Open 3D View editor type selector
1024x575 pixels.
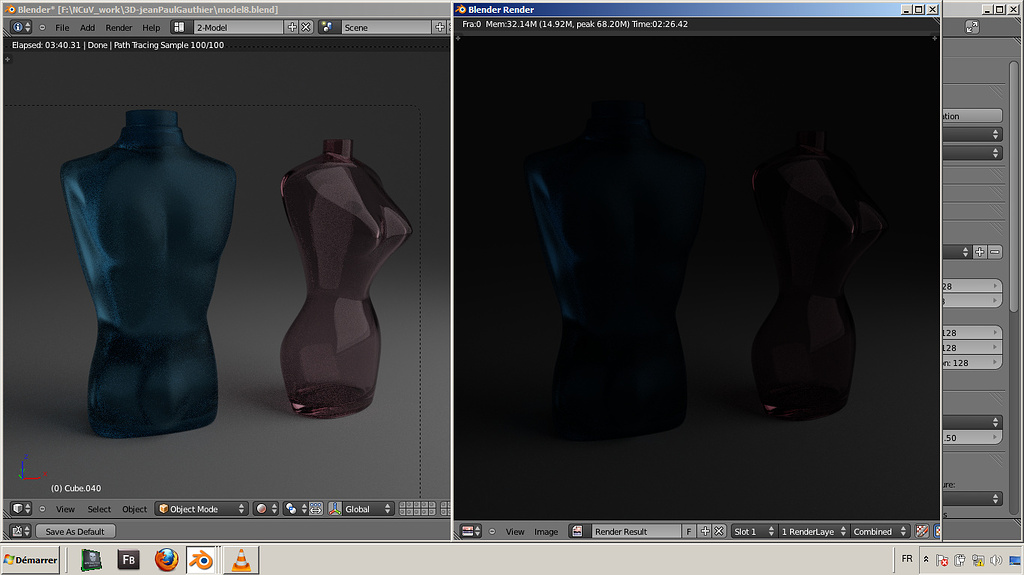point(22,508)
